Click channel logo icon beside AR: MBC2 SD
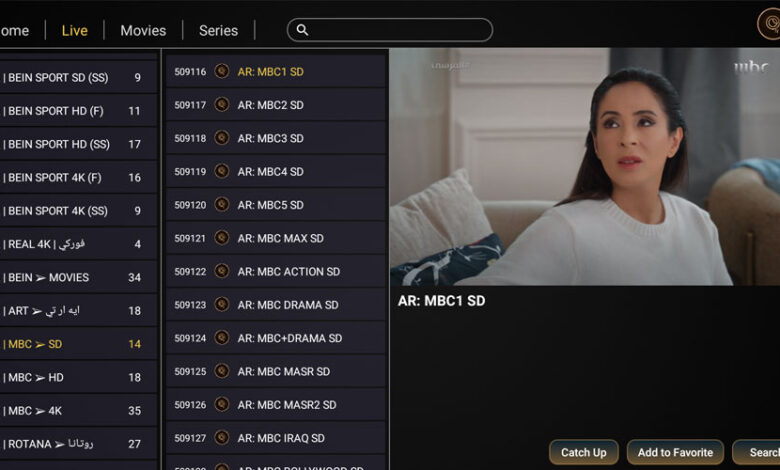The height and width of the screenshot is (470, 780). 222,104
